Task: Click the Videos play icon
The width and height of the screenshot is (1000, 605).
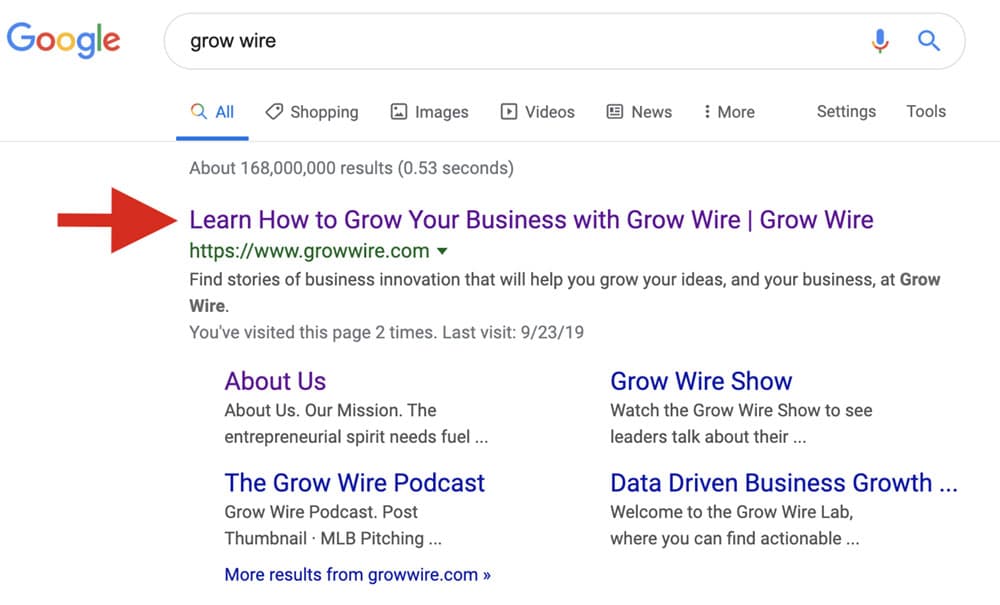Action: (x=509, y=112)
